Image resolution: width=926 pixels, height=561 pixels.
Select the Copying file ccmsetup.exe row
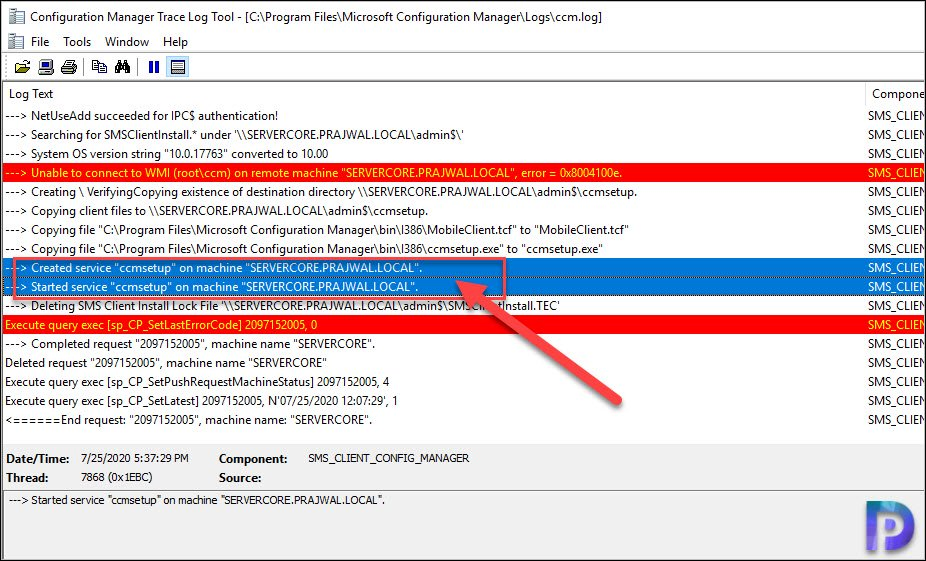pos(463,249)
